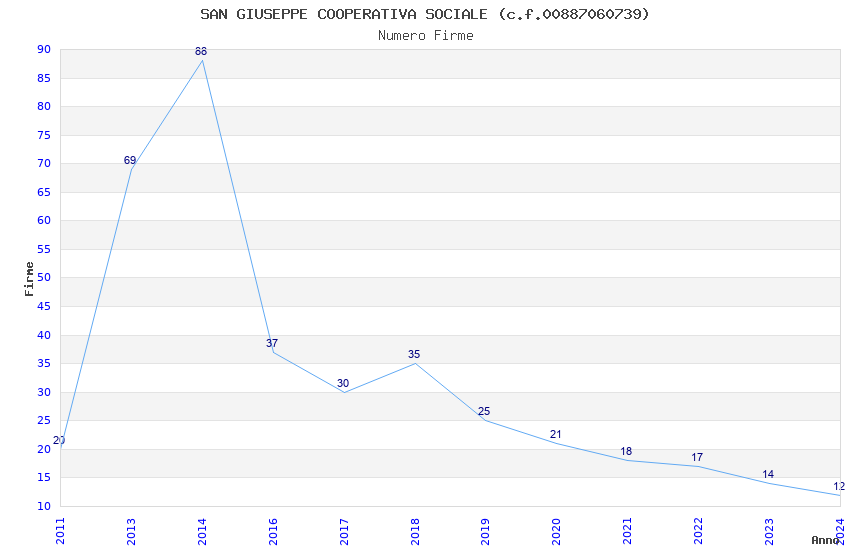Image resolution: width=850 pixels, height=550 pixels.
Task: Click the x-axis year label 2023
Action: (x=770, y=531)
